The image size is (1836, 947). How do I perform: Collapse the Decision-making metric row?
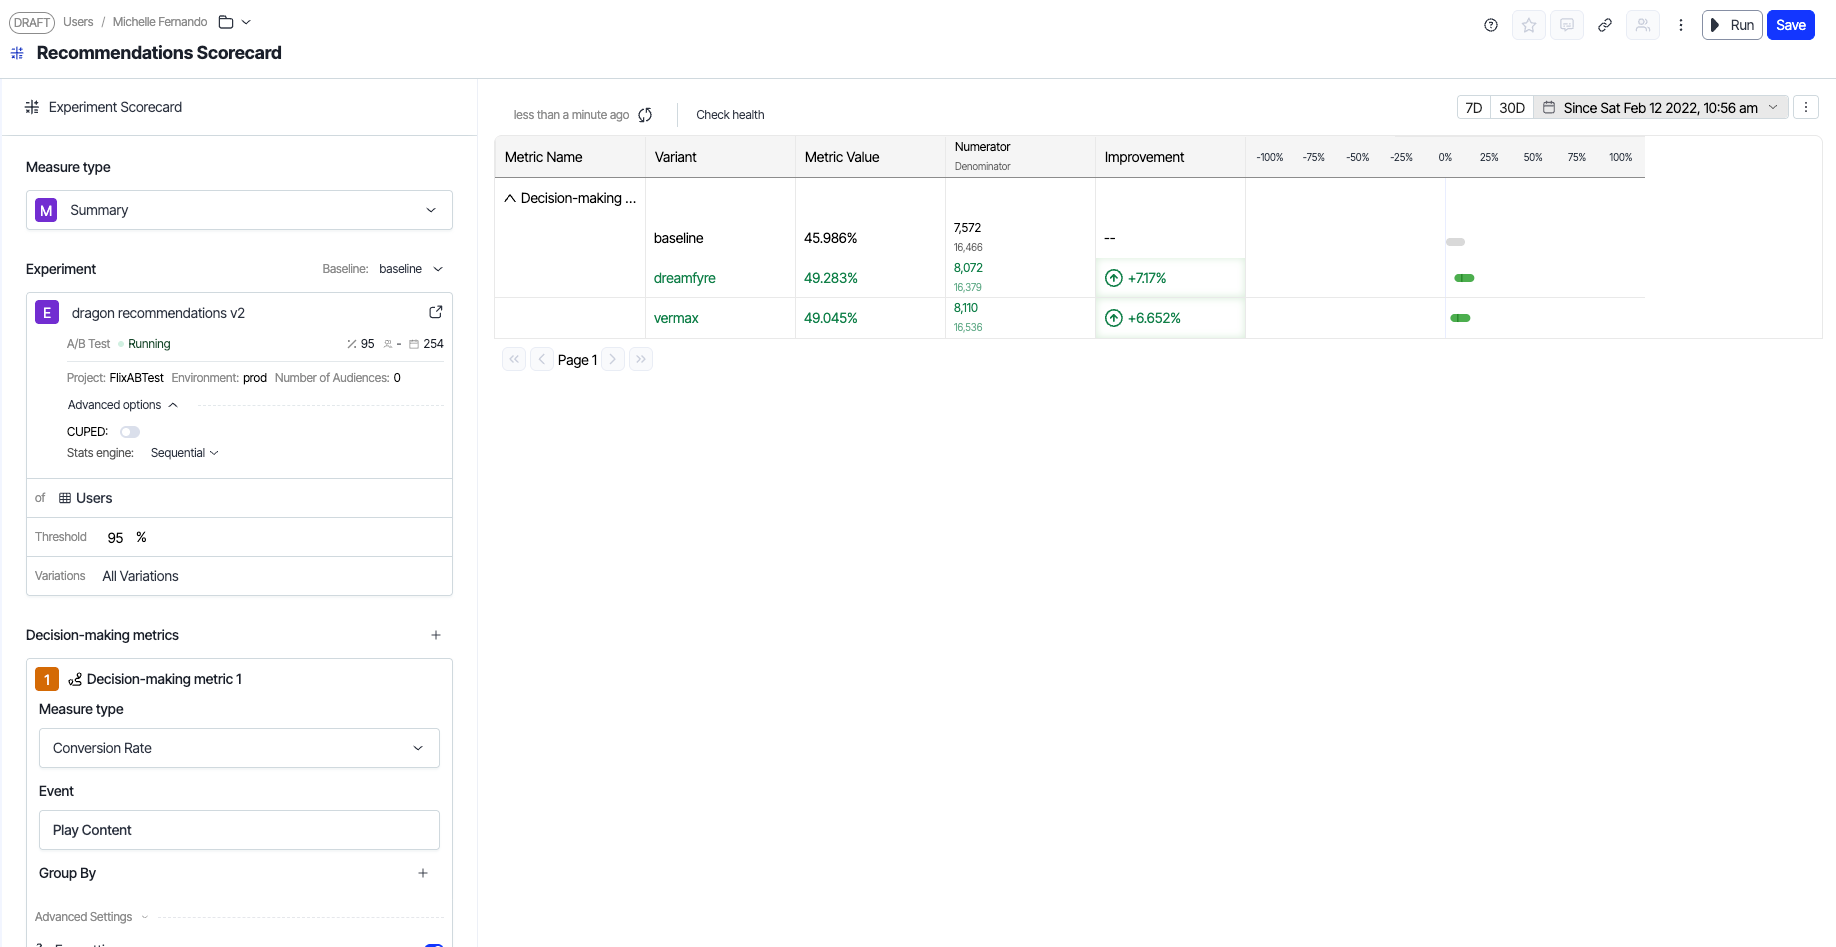(x=510, y=198)
